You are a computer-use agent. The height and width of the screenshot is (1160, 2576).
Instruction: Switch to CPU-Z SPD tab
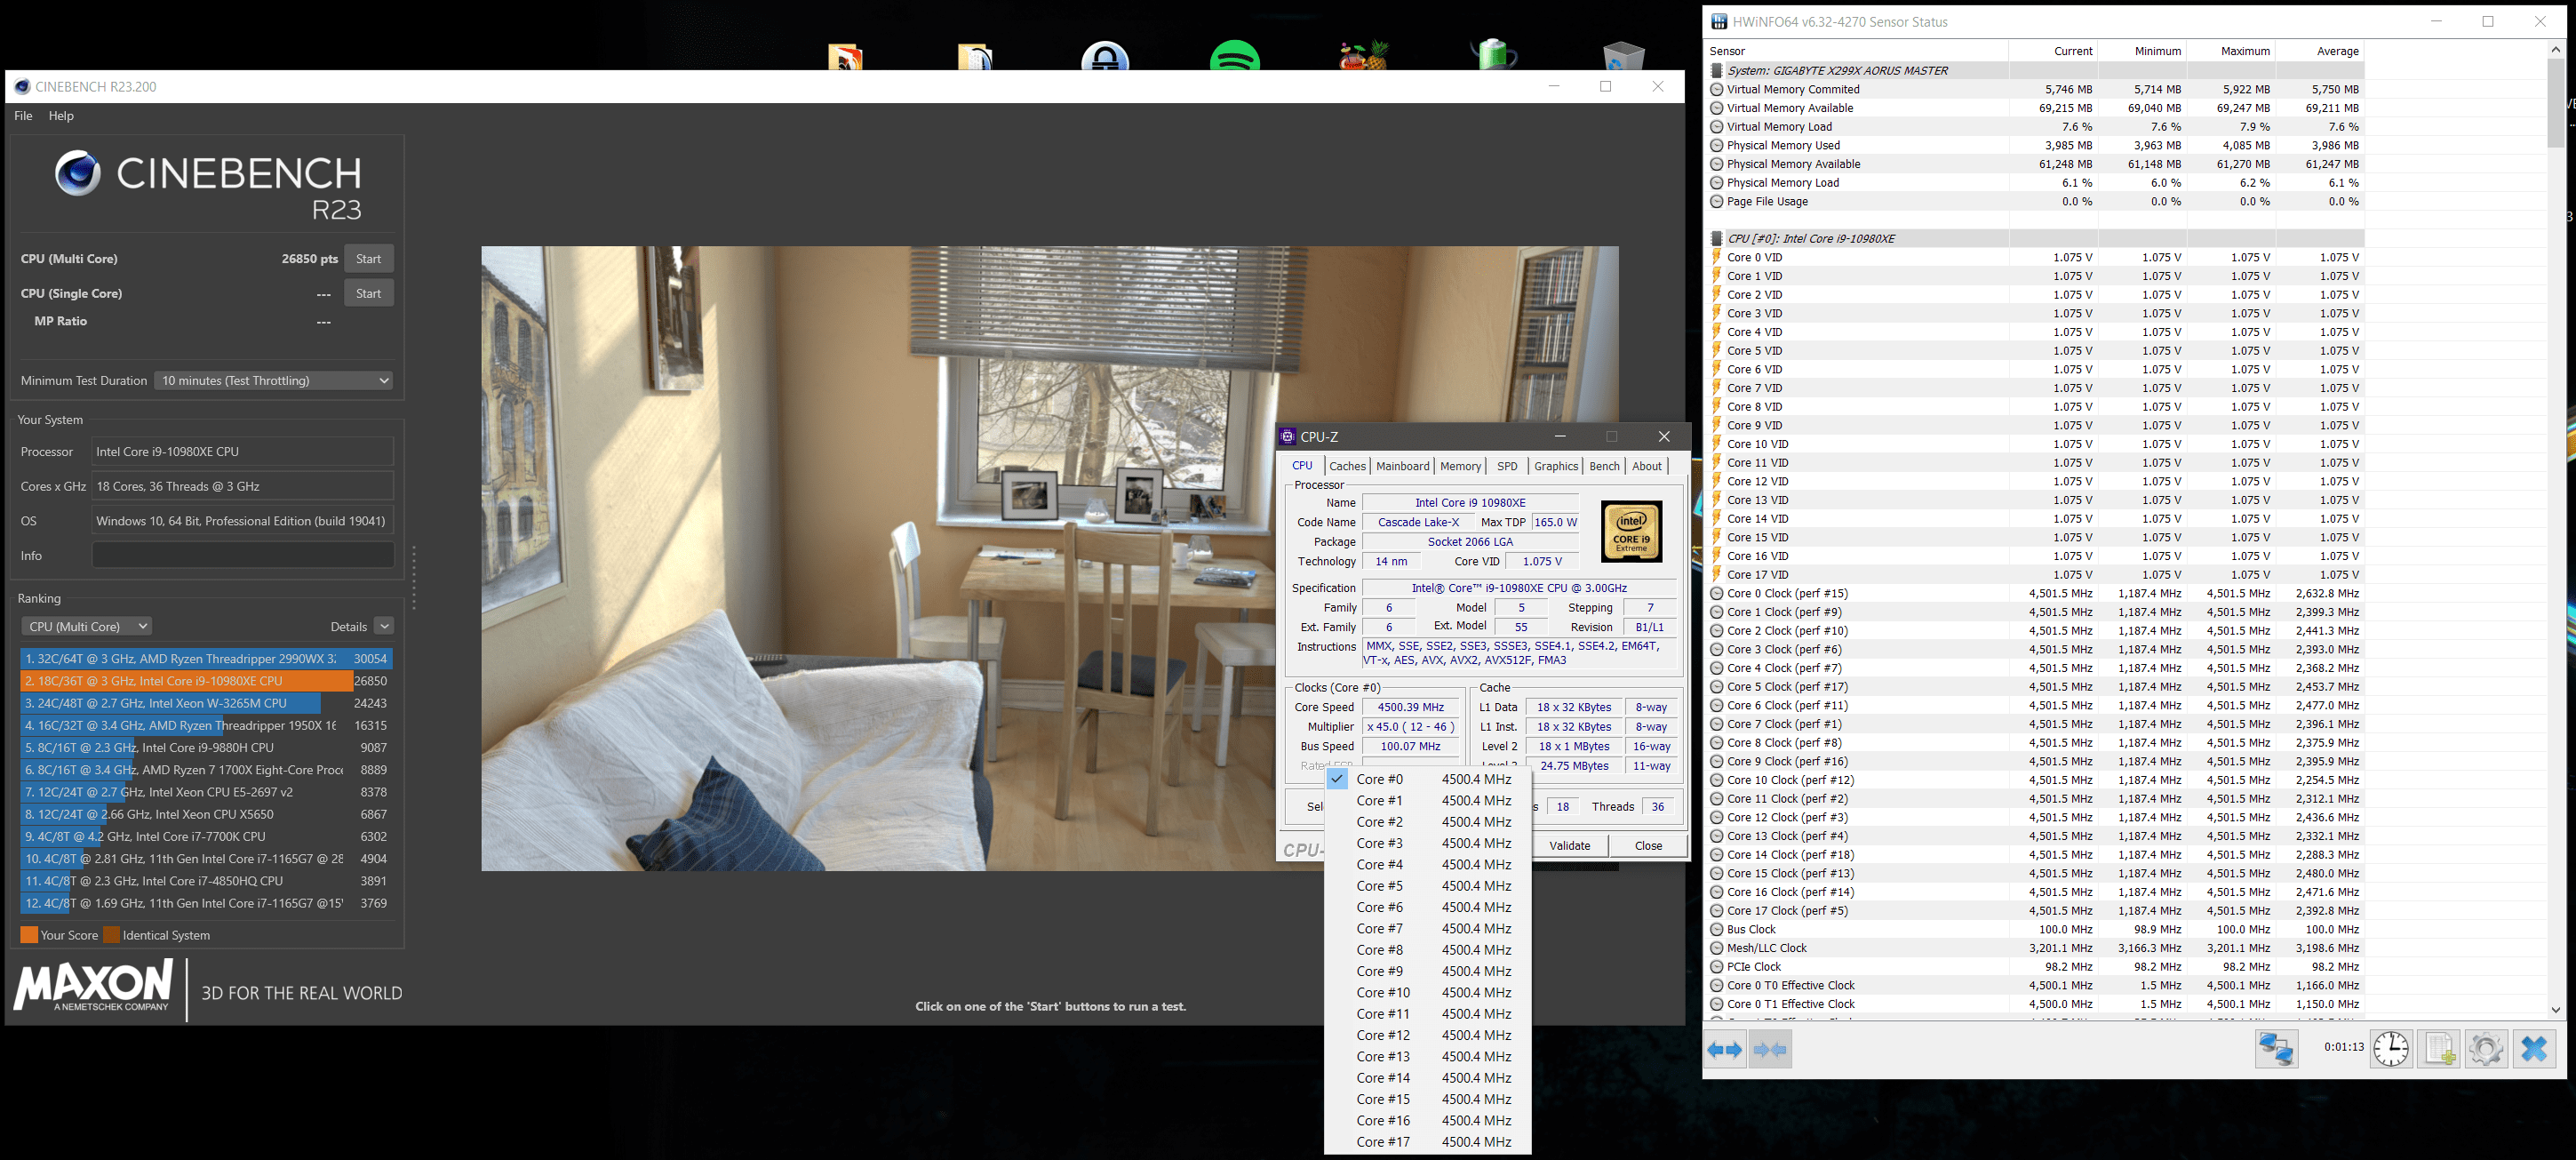tap(1507, 466)
